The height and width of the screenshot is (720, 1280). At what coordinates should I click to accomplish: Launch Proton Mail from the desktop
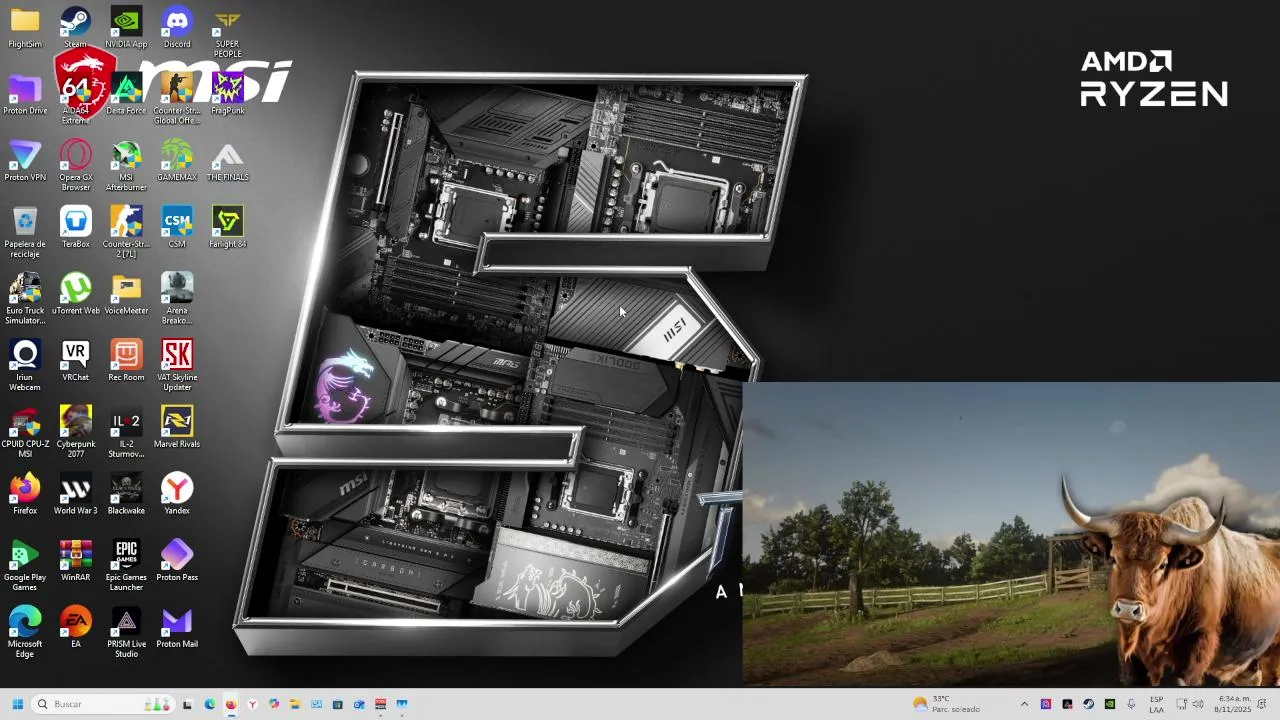(x=177, y=628)
